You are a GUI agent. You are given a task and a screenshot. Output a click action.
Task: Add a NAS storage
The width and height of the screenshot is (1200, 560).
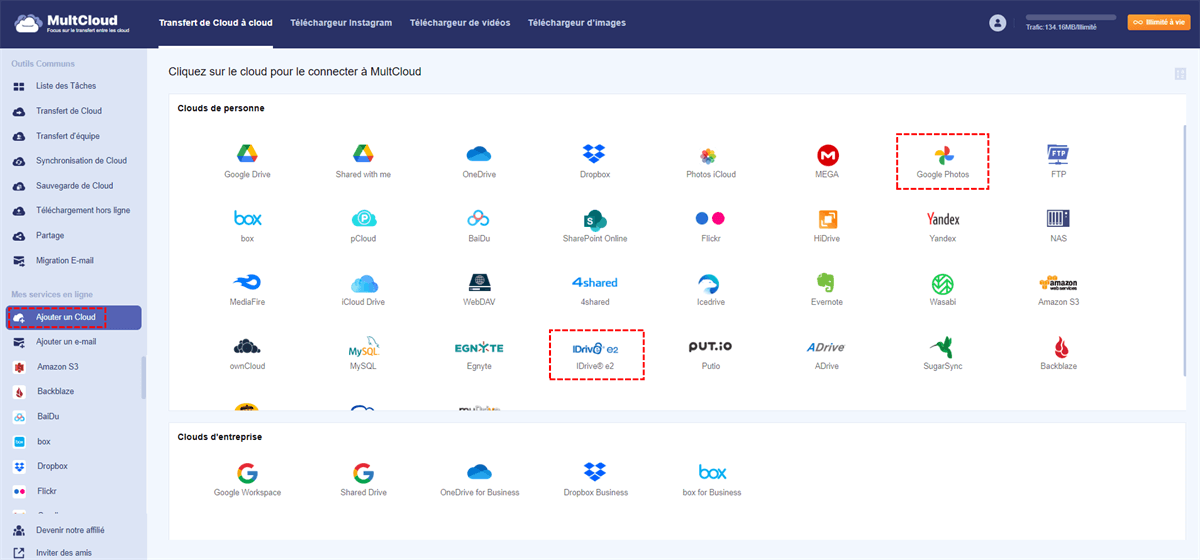[x=1058, y=226]
